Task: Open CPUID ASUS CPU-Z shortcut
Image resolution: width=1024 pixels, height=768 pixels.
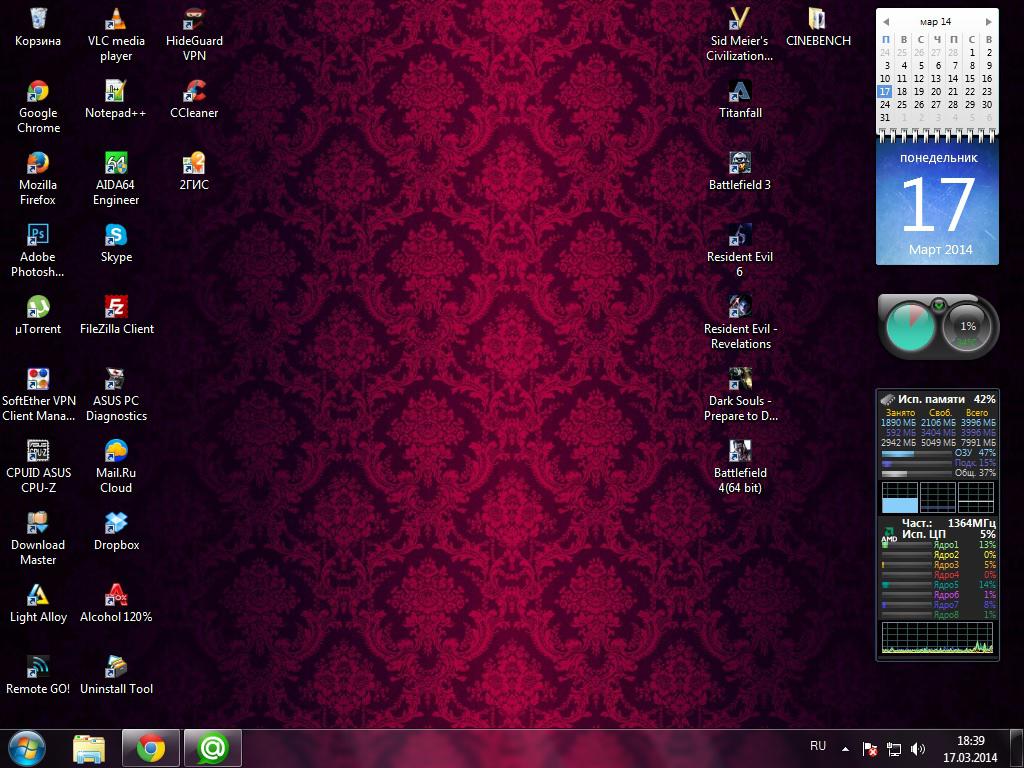Action: 38,466
